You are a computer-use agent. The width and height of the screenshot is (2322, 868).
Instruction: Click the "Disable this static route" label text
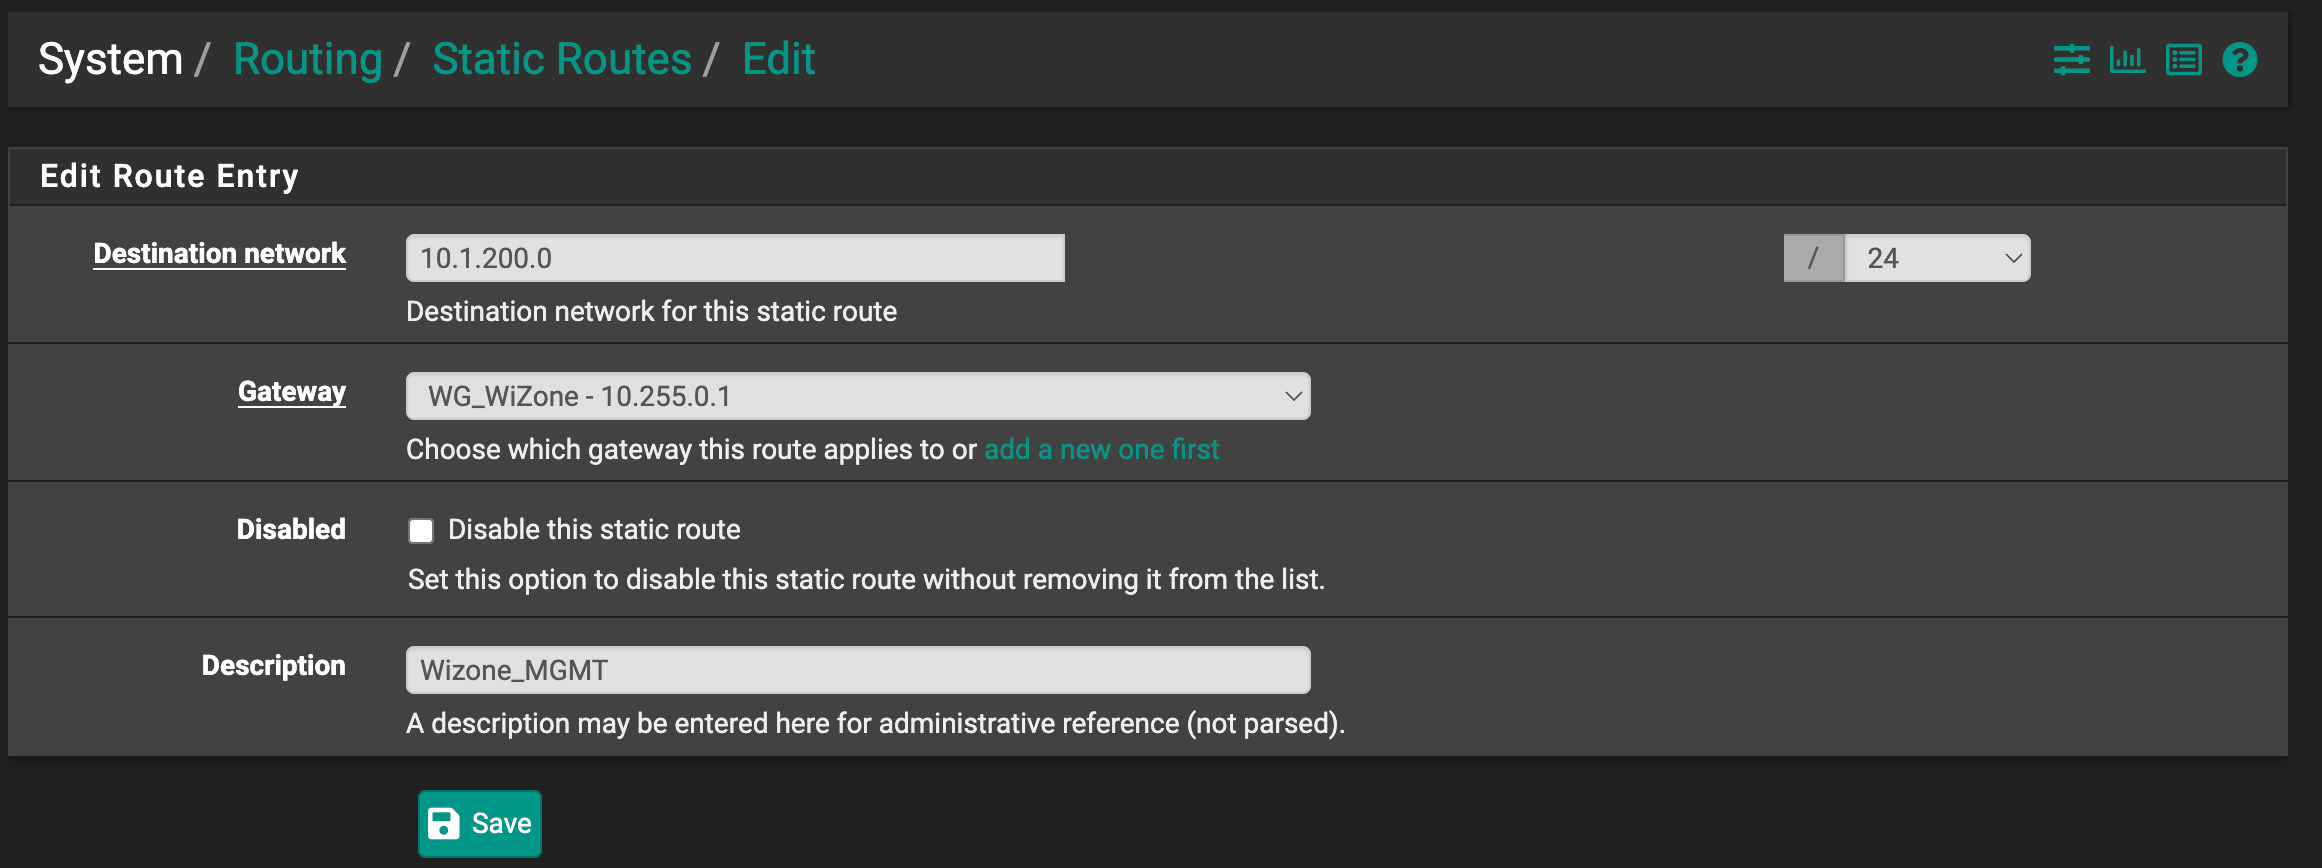tap(594, 530)
